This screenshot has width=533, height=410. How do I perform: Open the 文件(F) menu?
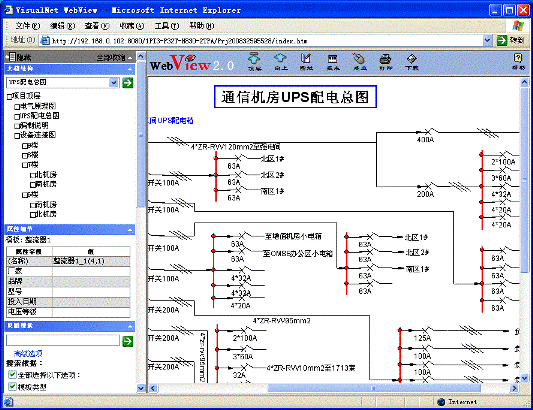coord(28,26)
